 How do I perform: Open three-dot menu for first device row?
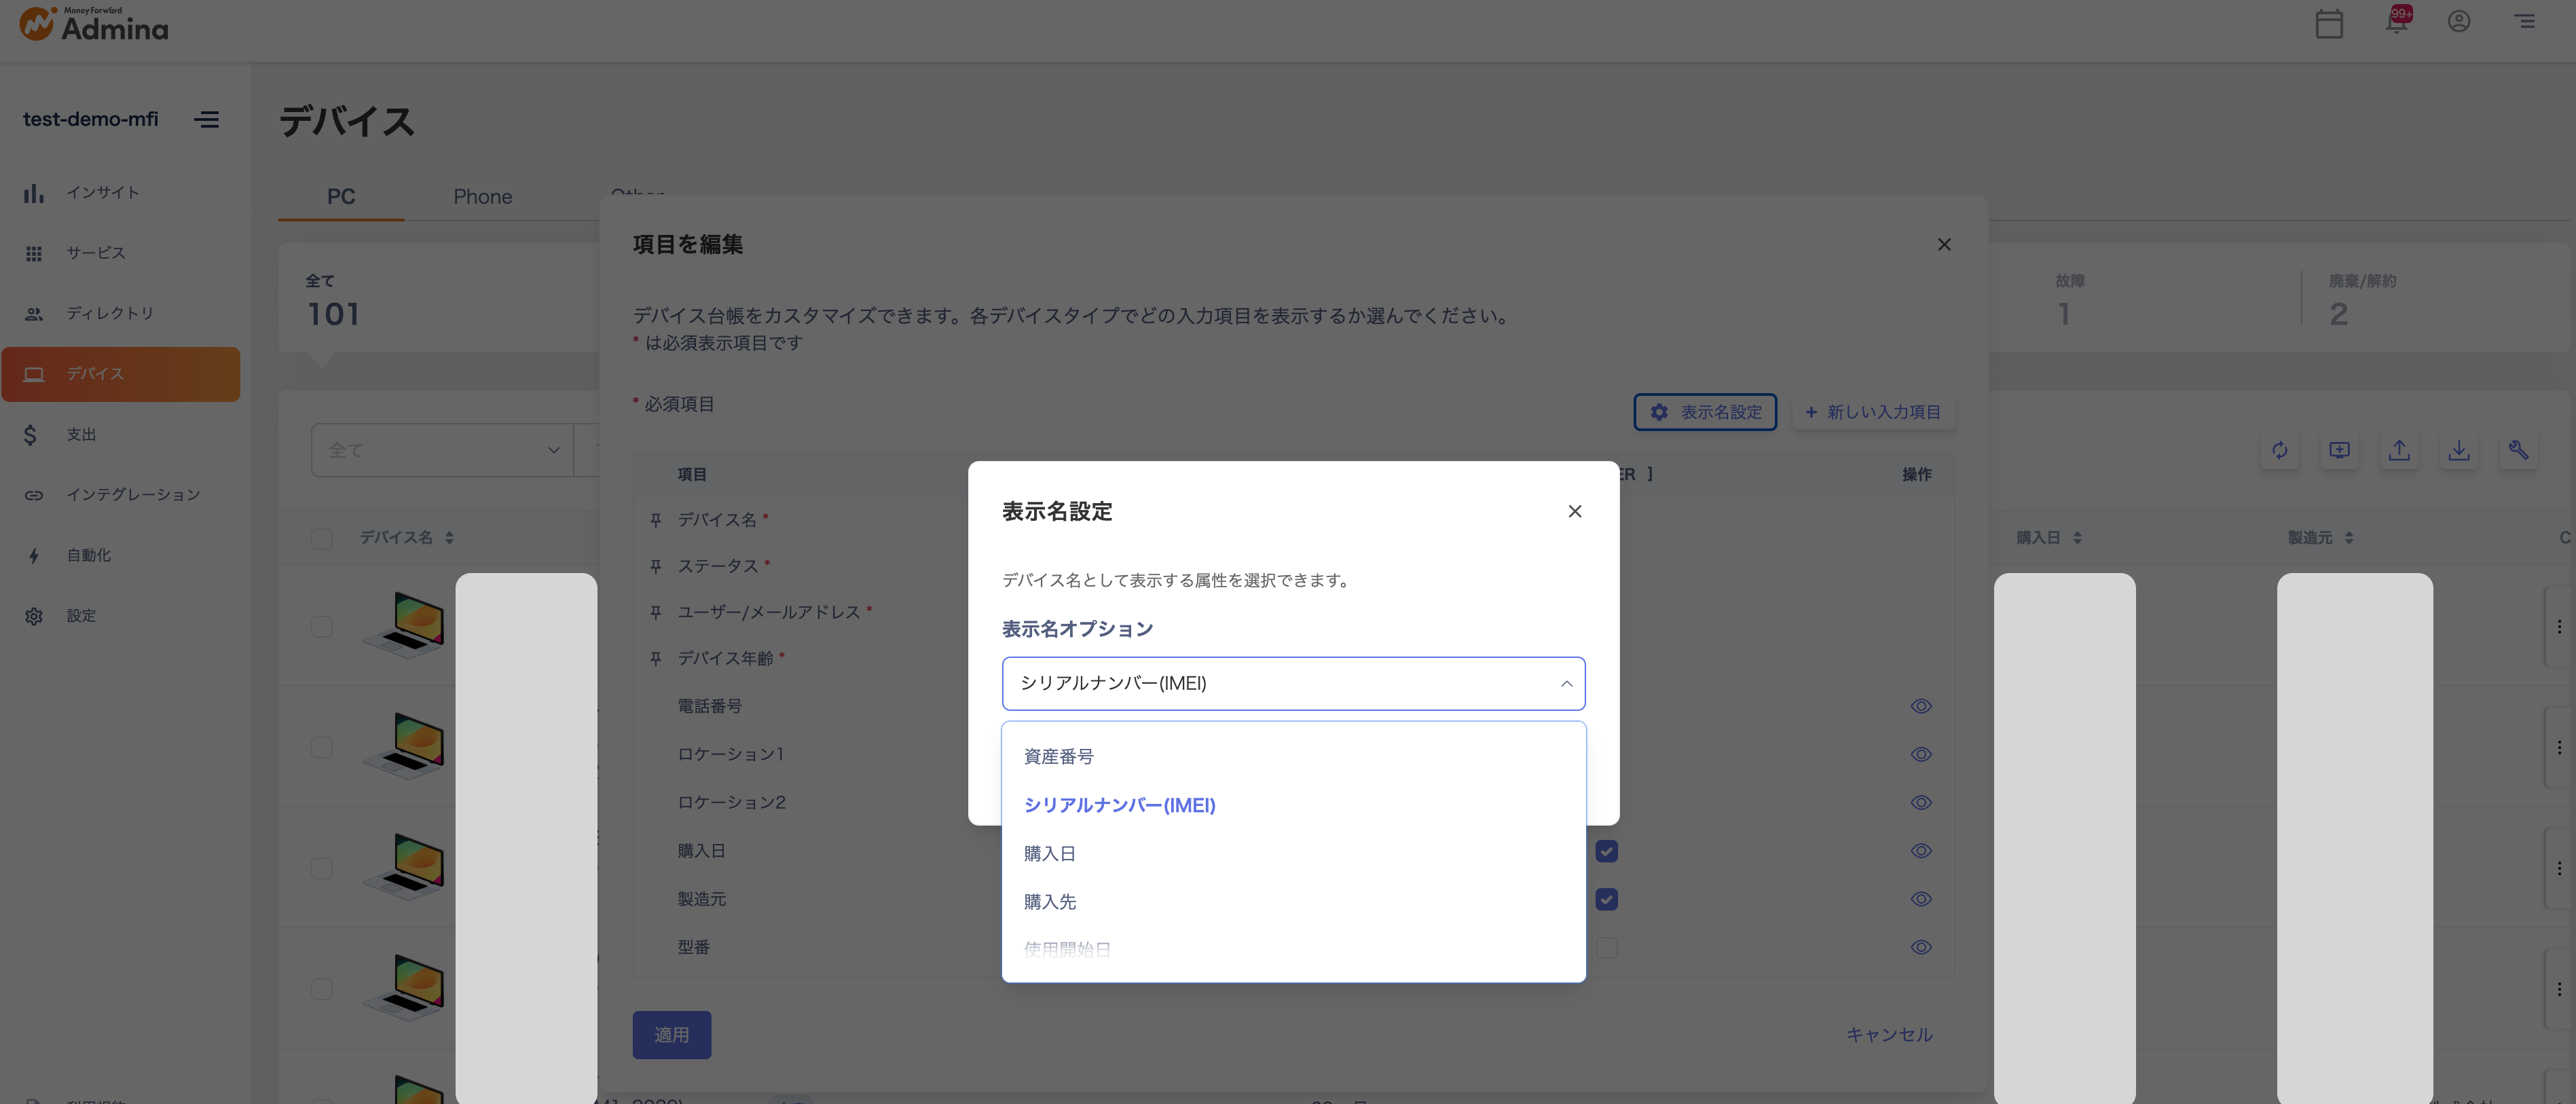[2559, 627]
